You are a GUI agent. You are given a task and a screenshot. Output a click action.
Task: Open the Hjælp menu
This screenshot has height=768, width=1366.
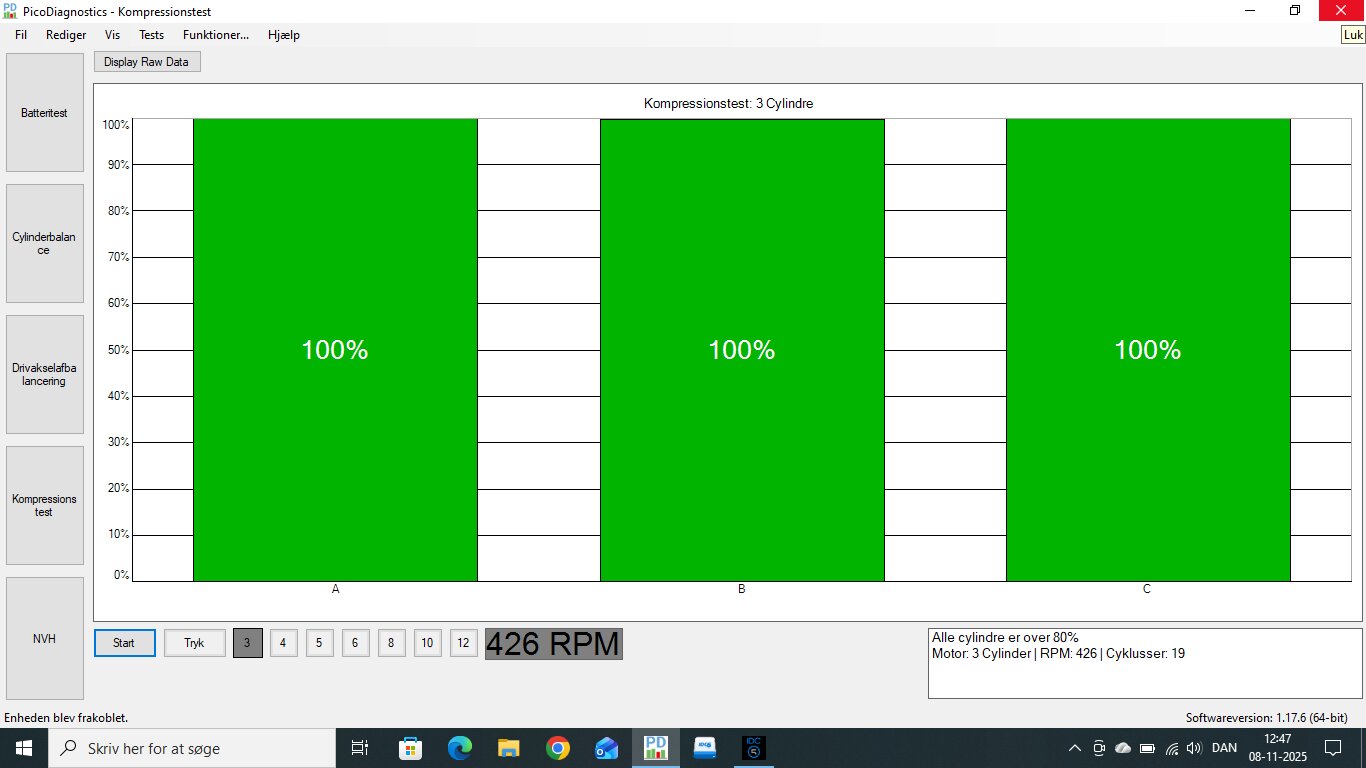tap(284, 35)
